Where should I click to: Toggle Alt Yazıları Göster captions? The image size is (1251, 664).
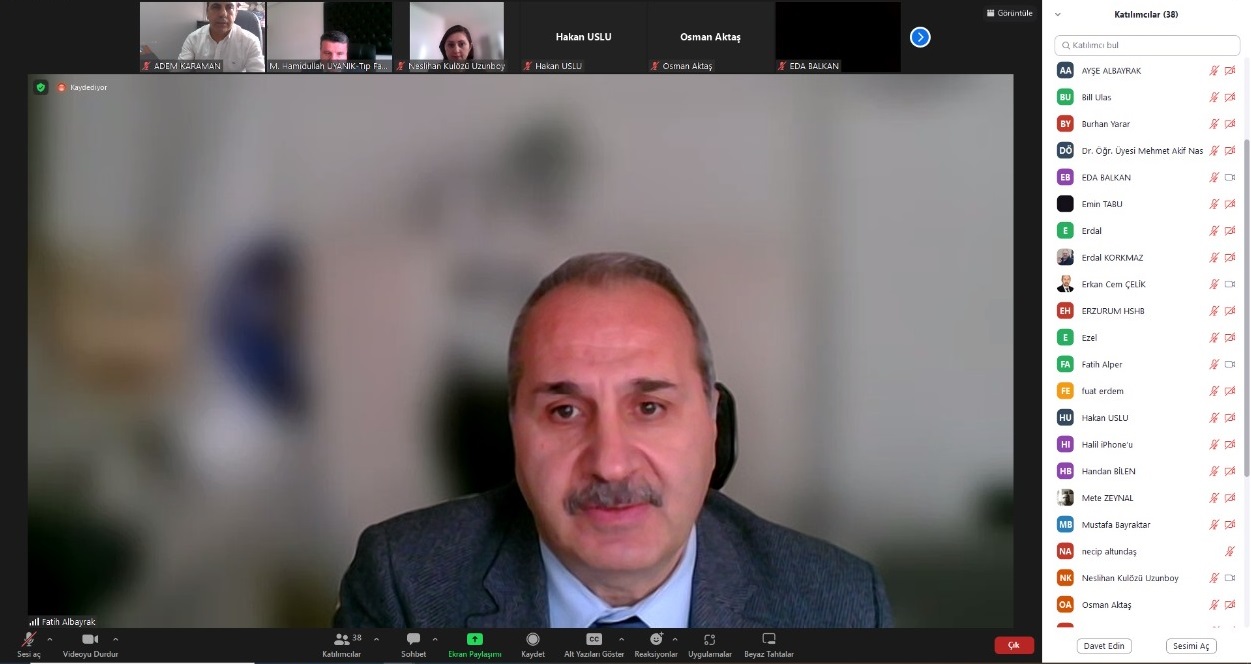[x=594, y=639]
